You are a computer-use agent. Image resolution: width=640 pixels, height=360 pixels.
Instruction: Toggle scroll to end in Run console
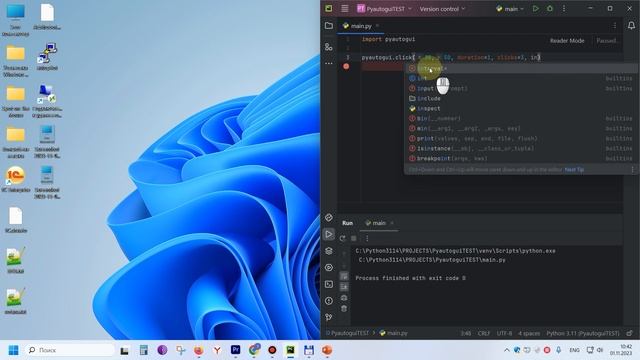344,287
